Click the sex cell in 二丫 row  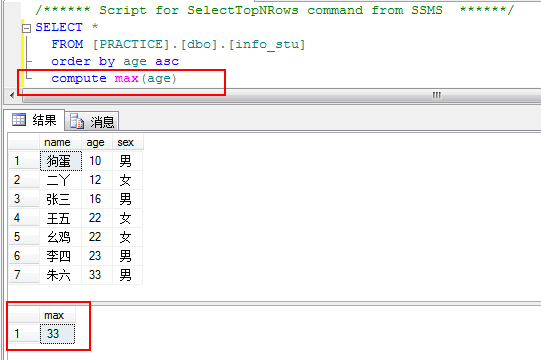[x=127, y=180]
